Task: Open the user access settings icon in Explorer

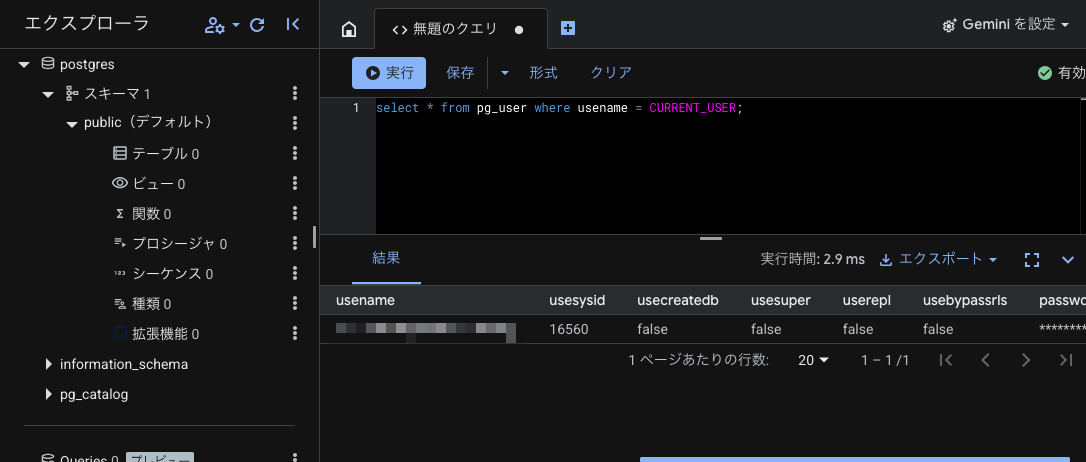Action: pos(215,25)
